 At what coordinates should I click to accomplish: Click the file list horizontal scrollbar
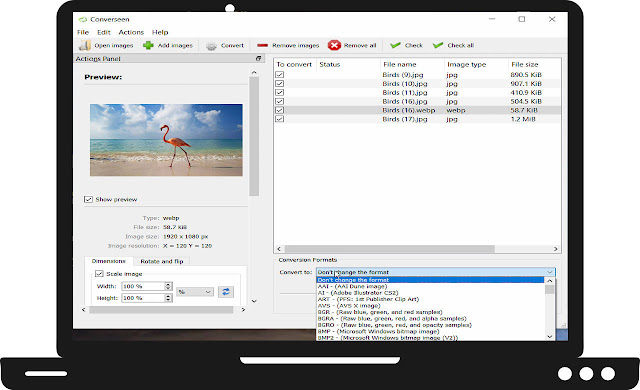(x=390, y=249)
